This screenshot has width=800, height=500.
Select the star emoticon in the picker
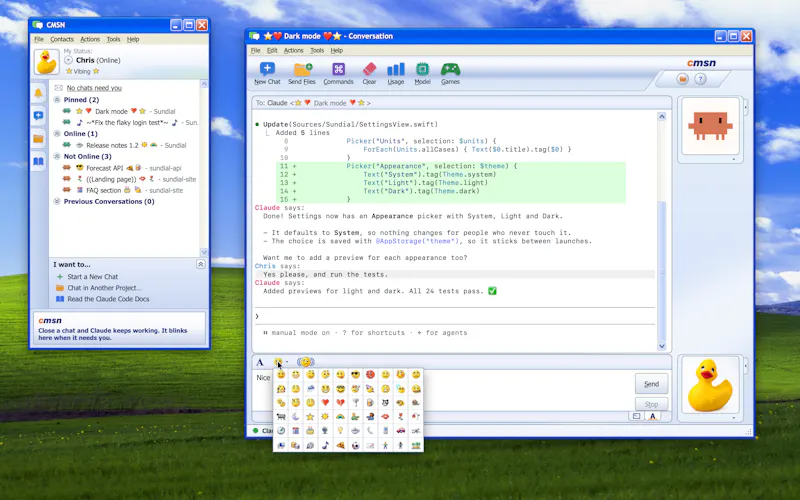tap(310, 416)
